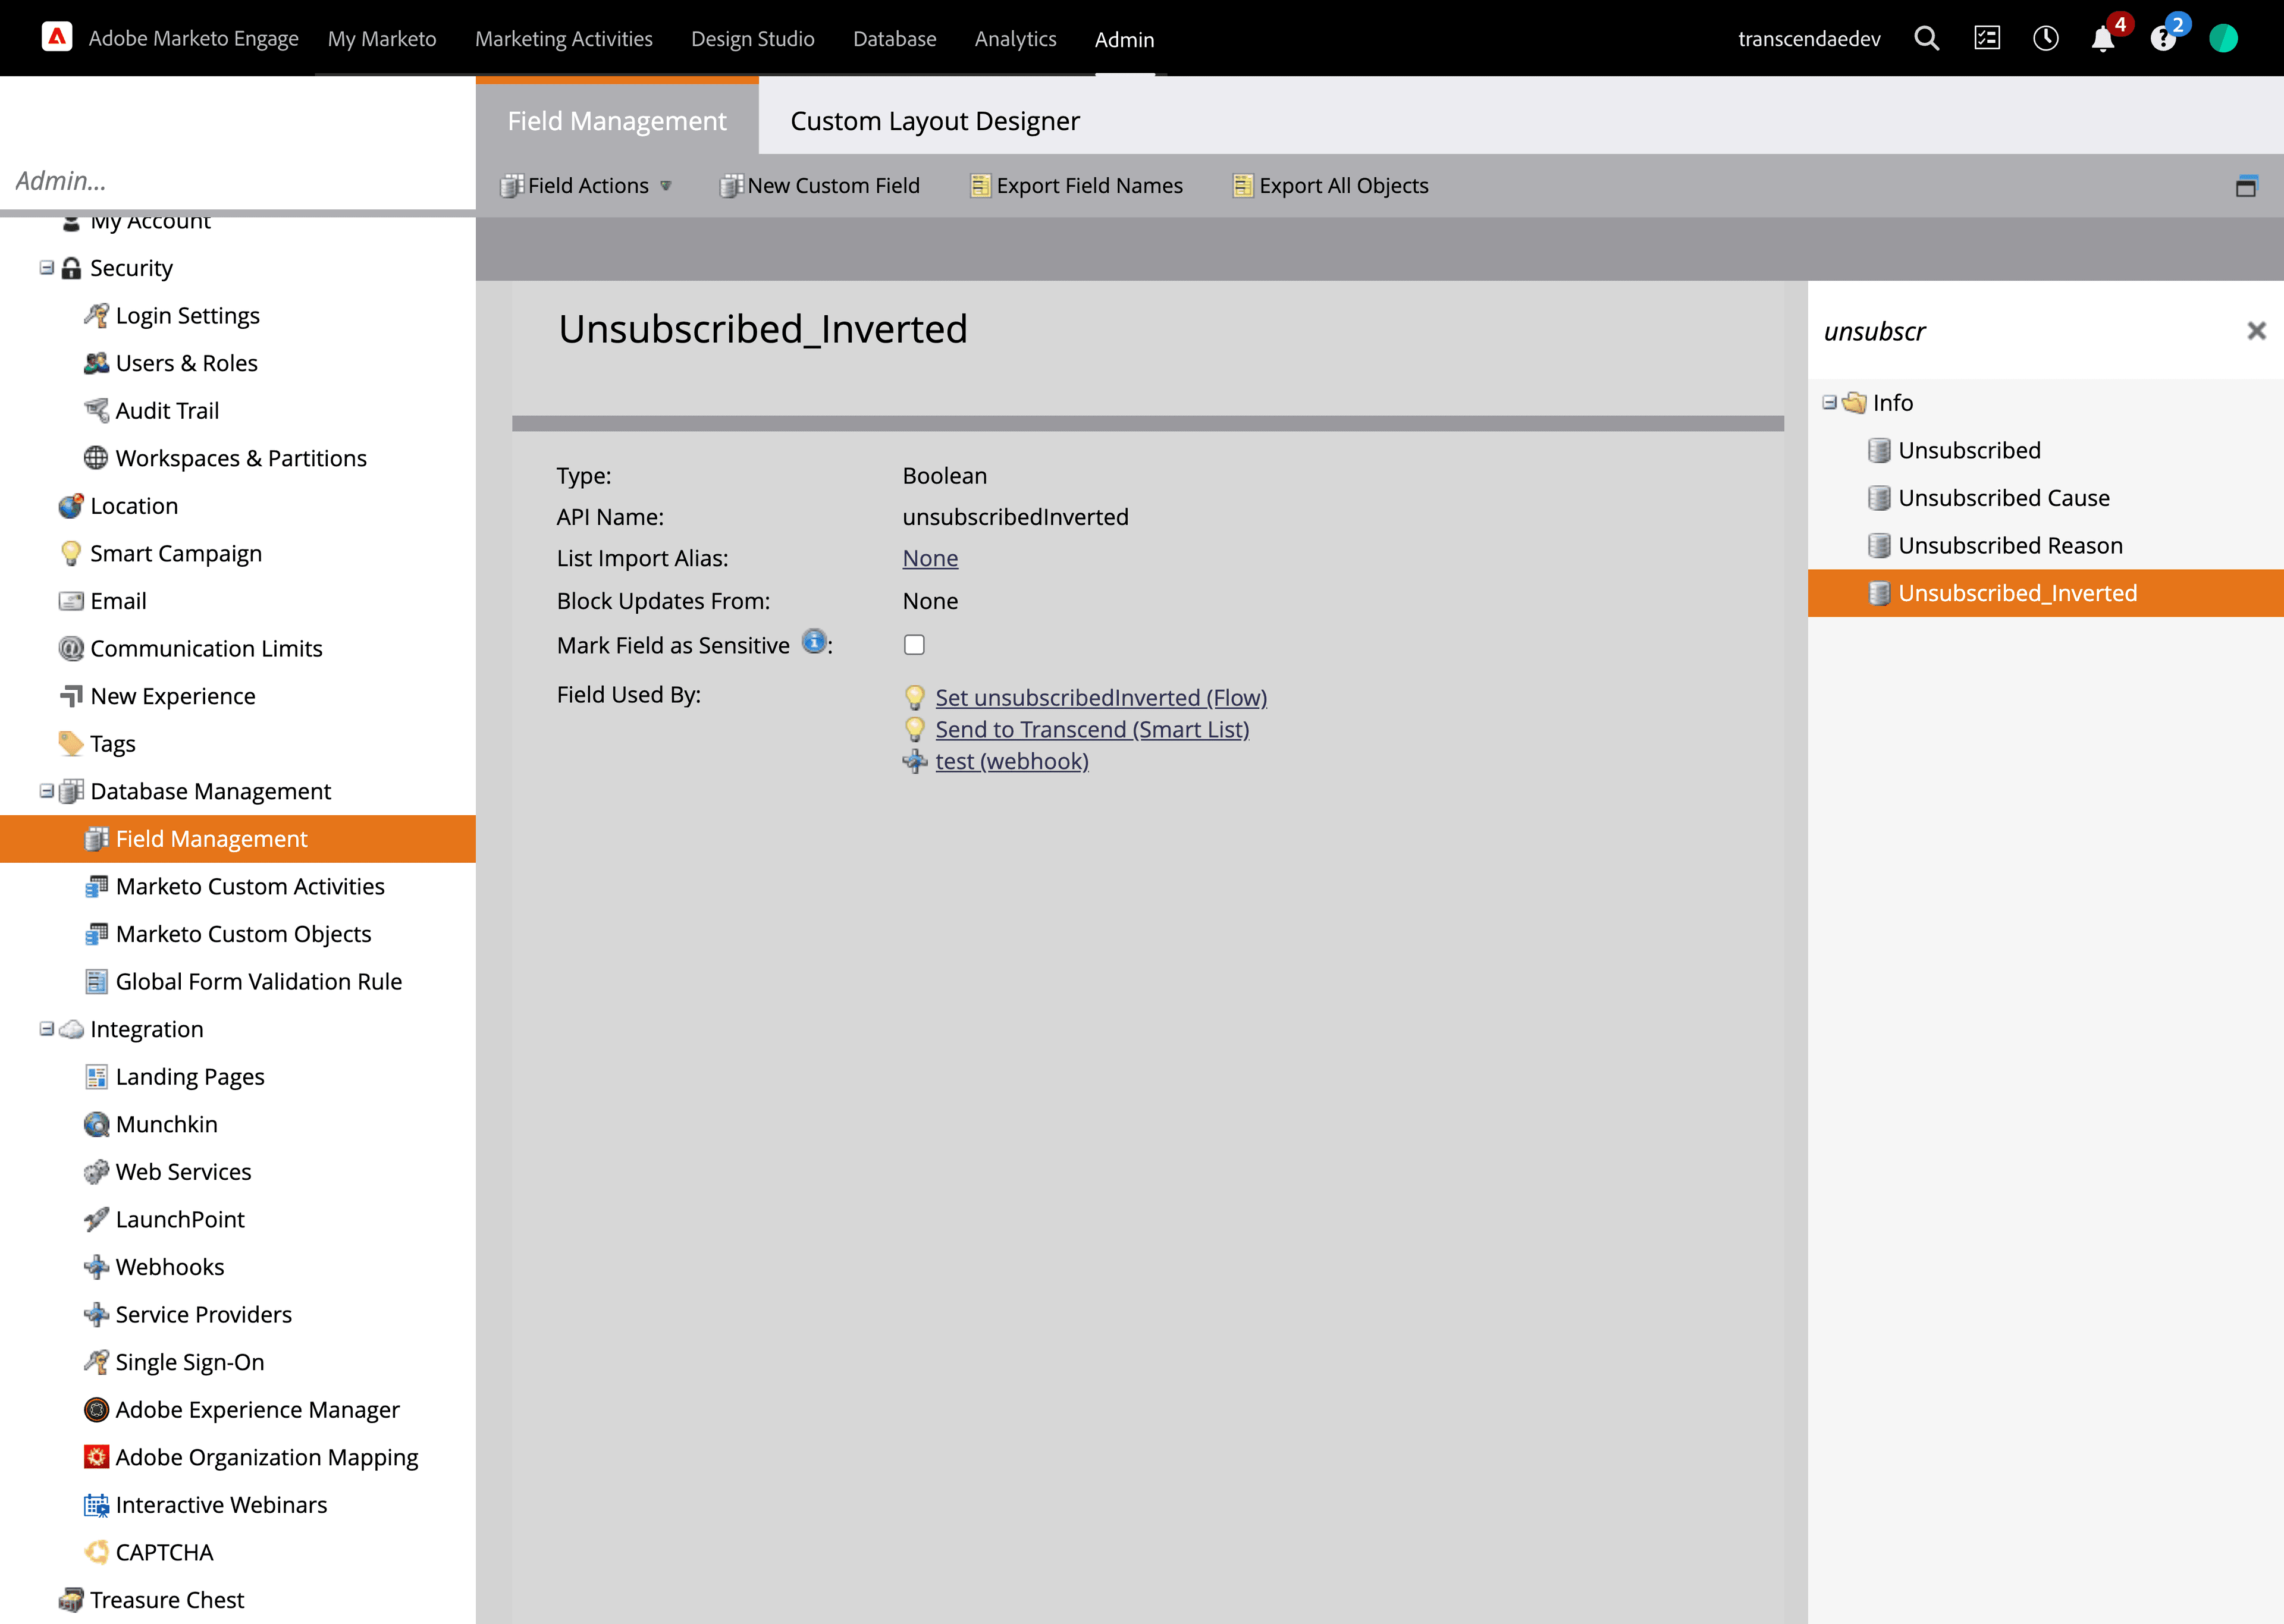Click the help question mark icon
This screenshot has width=2284, height=1624.
pos(2164,40)
